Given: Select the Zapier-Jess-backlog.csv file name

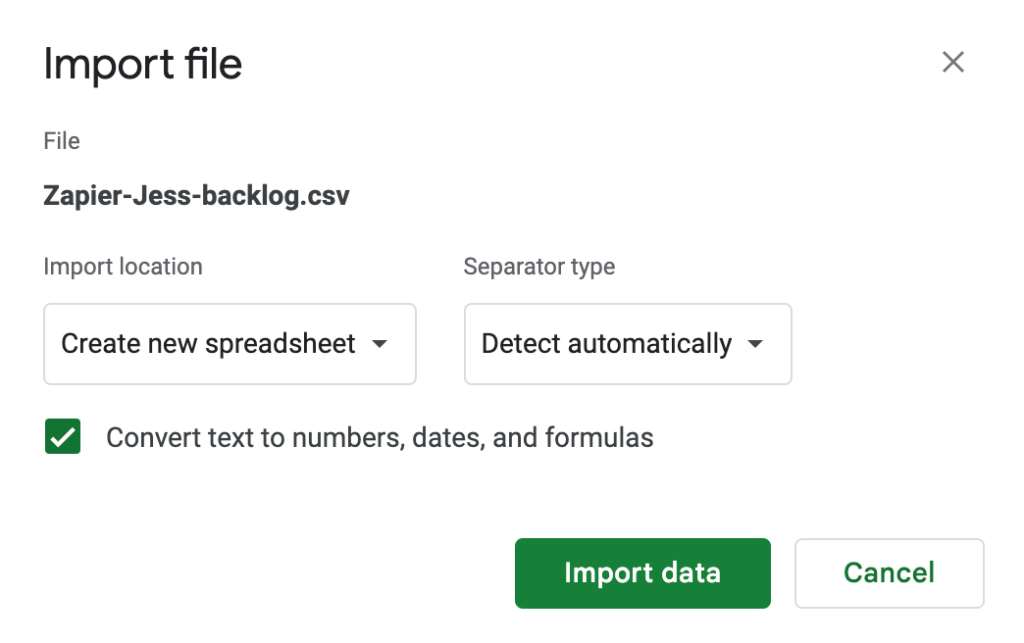Looking at the screenshot, I should point(196,195).
